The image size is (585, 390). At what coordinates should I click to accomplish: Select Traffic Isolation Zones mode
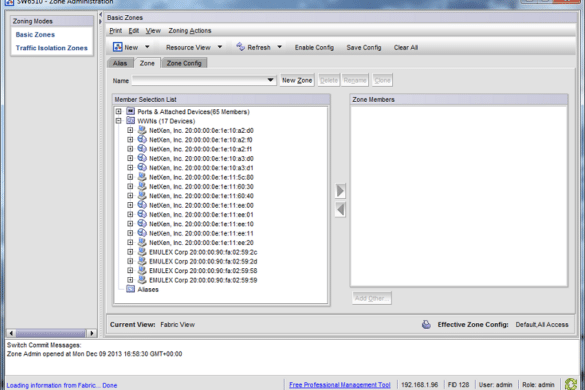coord(51,48)
